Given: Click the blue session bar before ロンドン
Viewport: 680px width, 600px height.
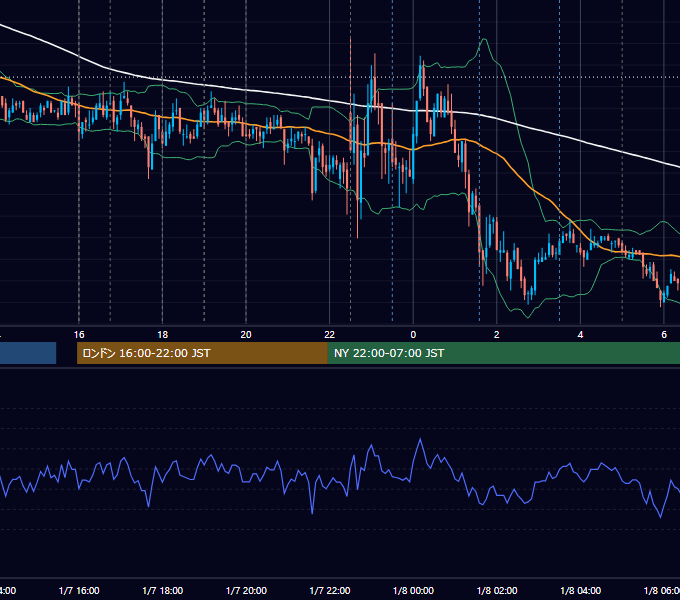Looking at the screenshot, I should click(x=28, y=353).
